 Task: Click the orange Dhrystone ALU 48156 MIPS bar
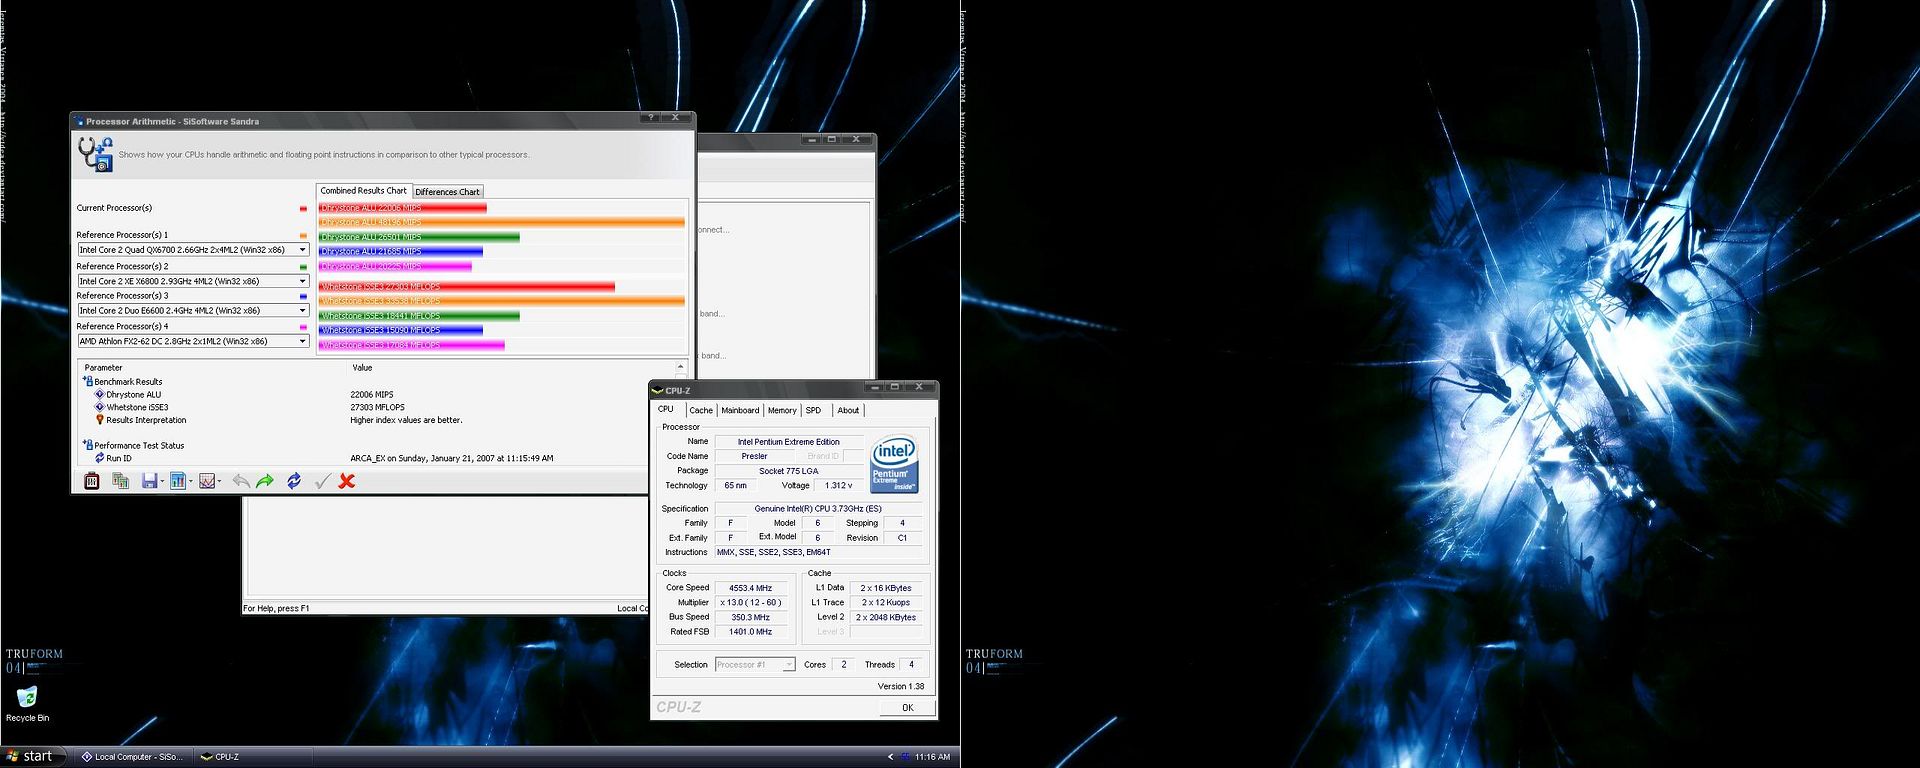click(x=502, y=222)
